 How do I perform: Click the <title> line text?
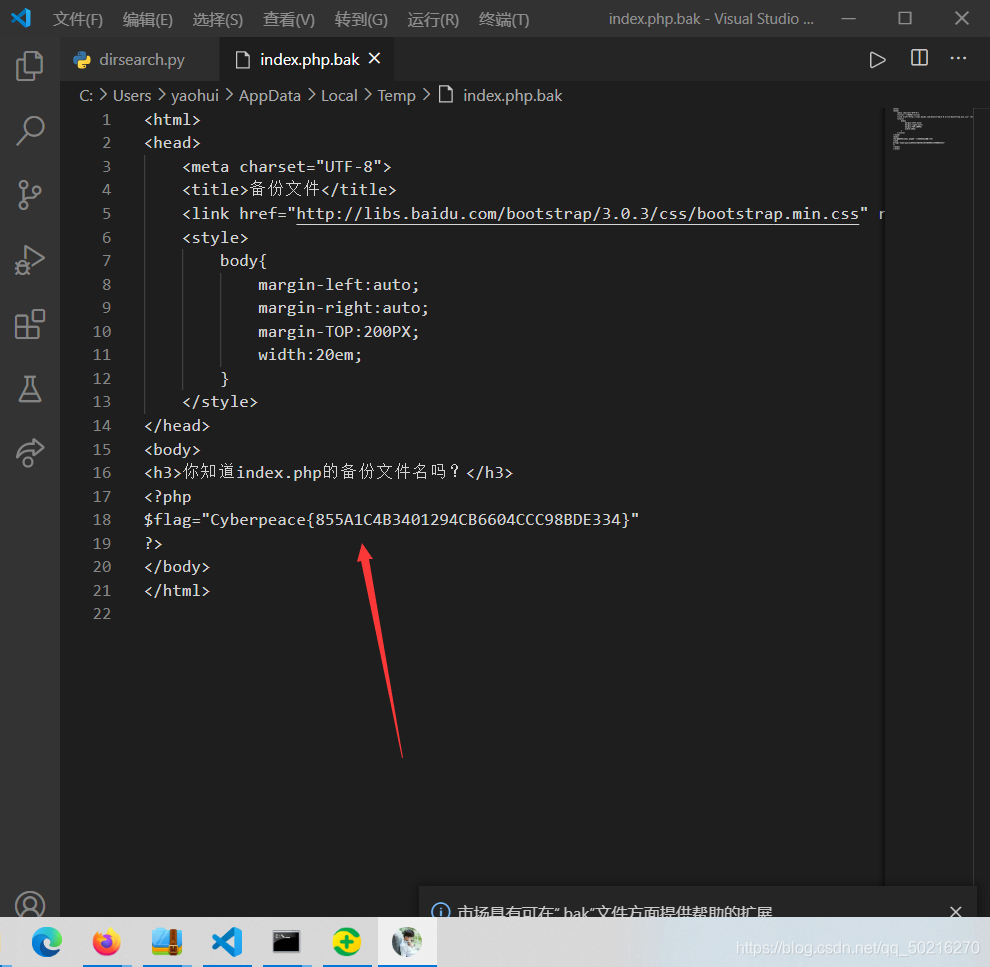point(289,190)
